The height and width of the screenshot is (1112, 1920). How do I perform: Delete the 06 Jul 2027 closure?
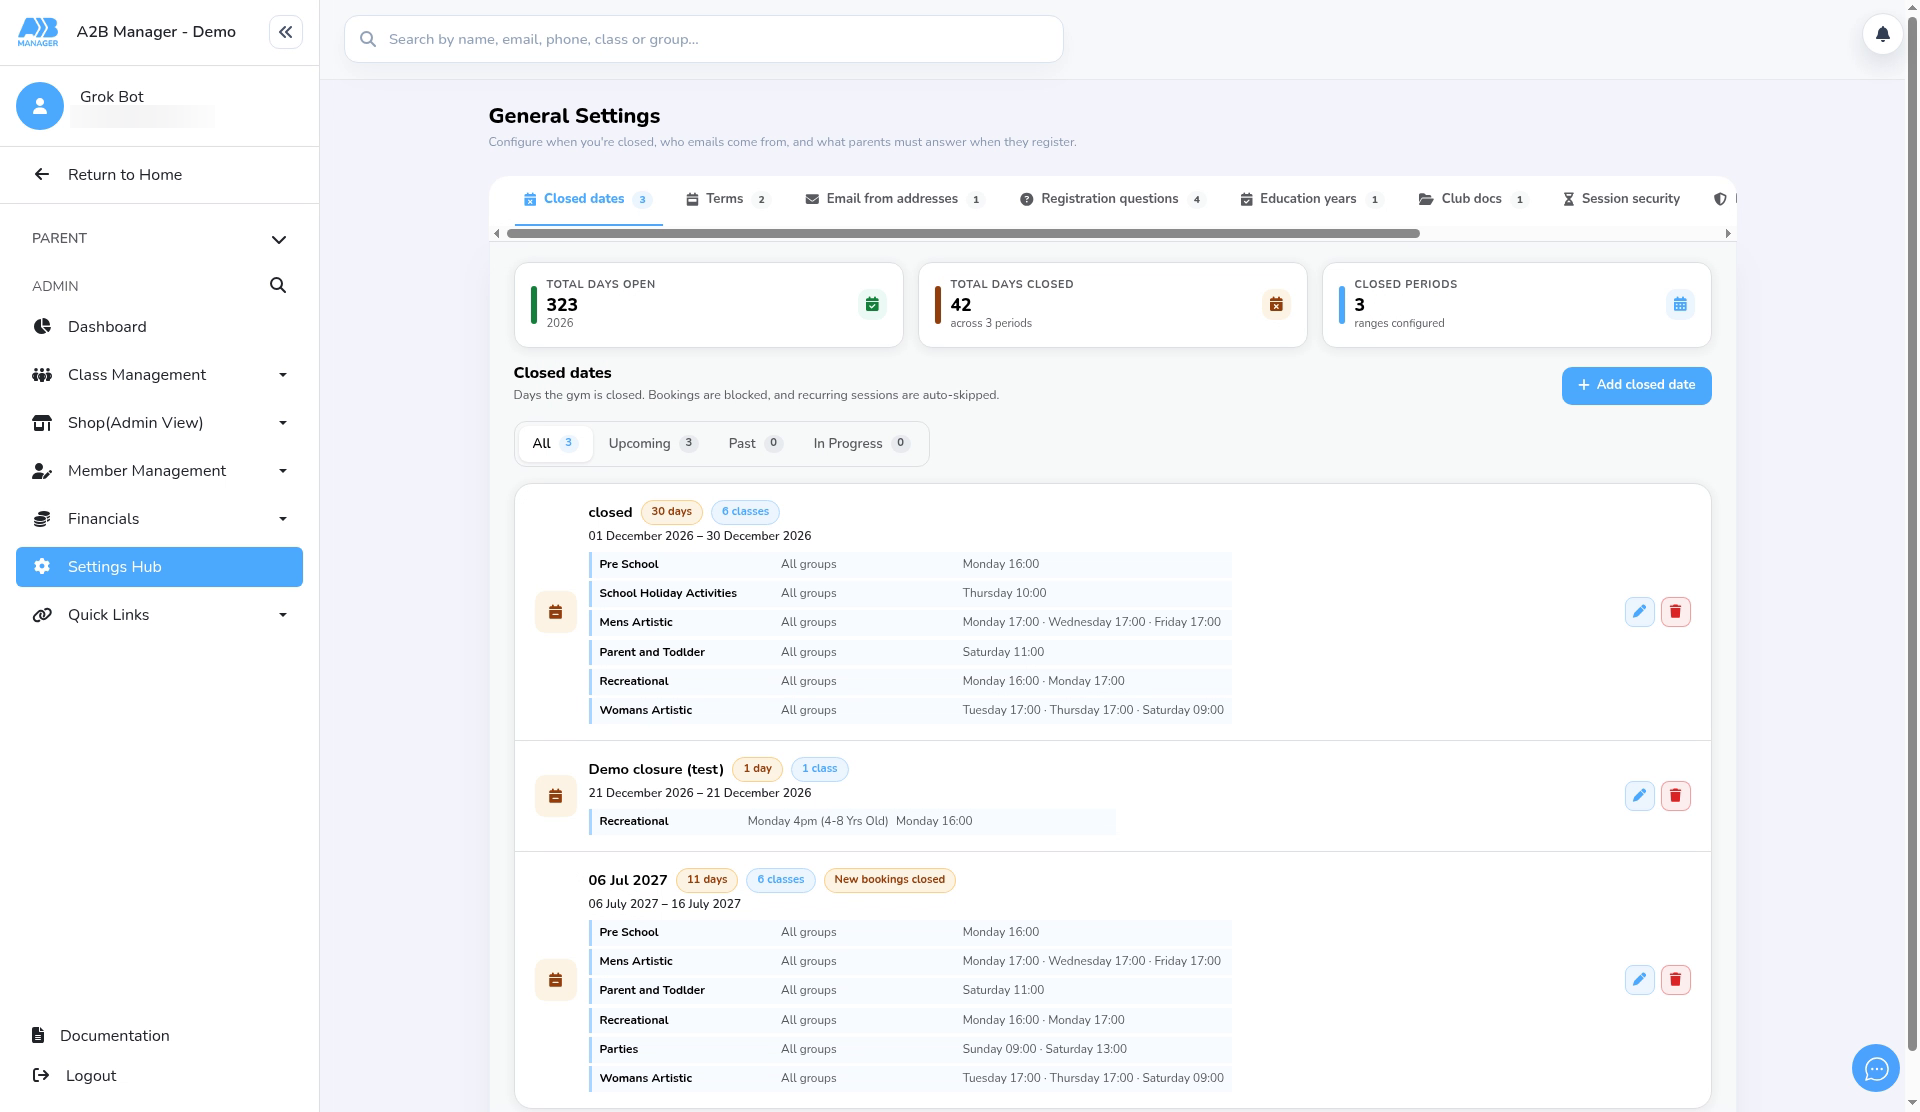pyautogui.click(x=1675, y=980)
